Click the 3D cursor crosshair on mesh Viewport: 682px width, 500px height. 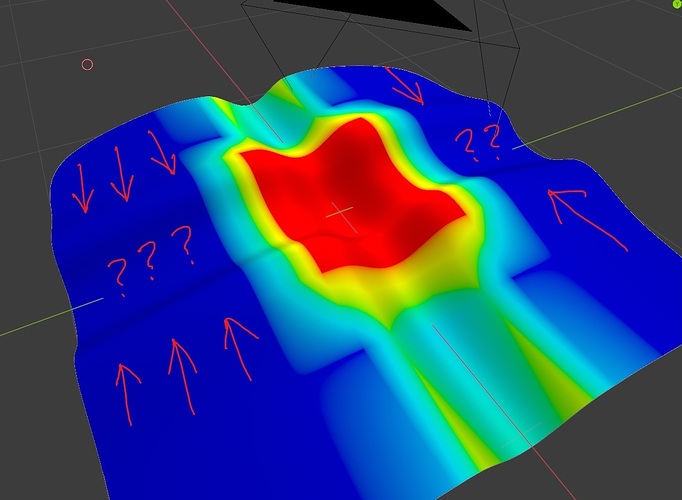[x=341, y=216]
